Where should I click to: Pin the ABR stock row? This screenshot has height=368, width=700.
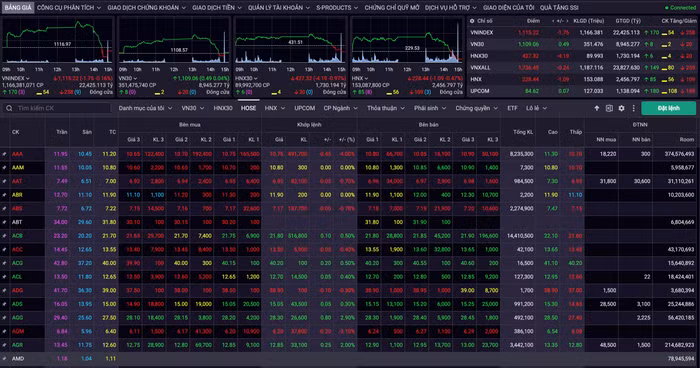tap(4, 195)
